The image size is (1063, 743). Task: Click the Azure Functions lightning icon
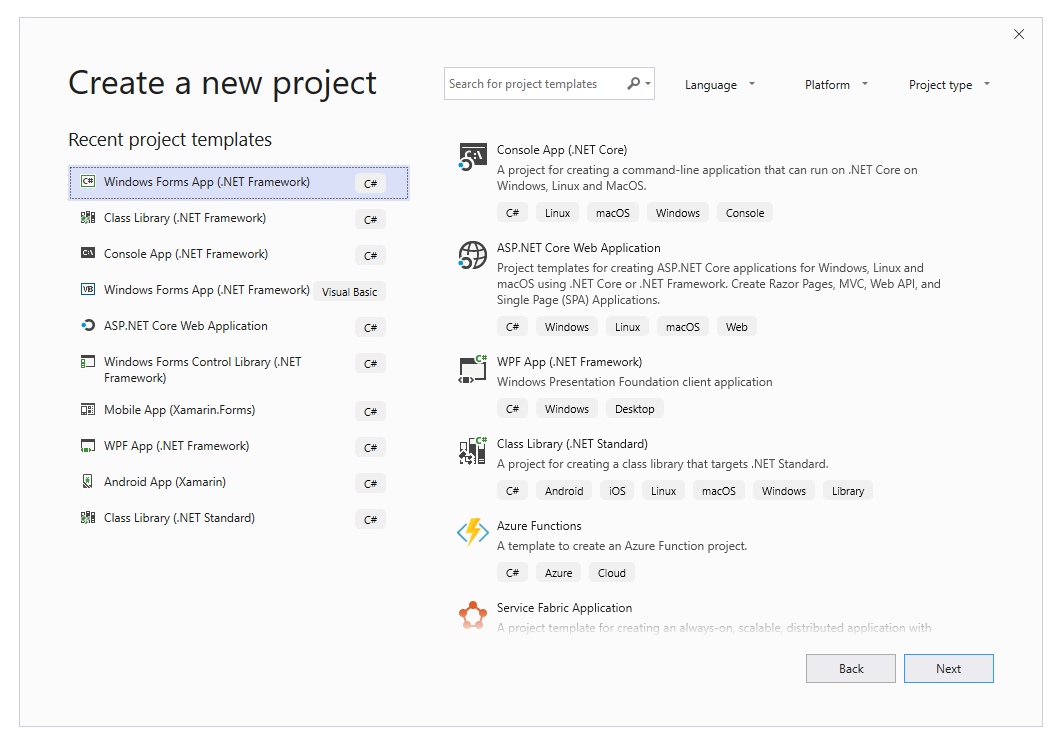[x=473, y=532]
